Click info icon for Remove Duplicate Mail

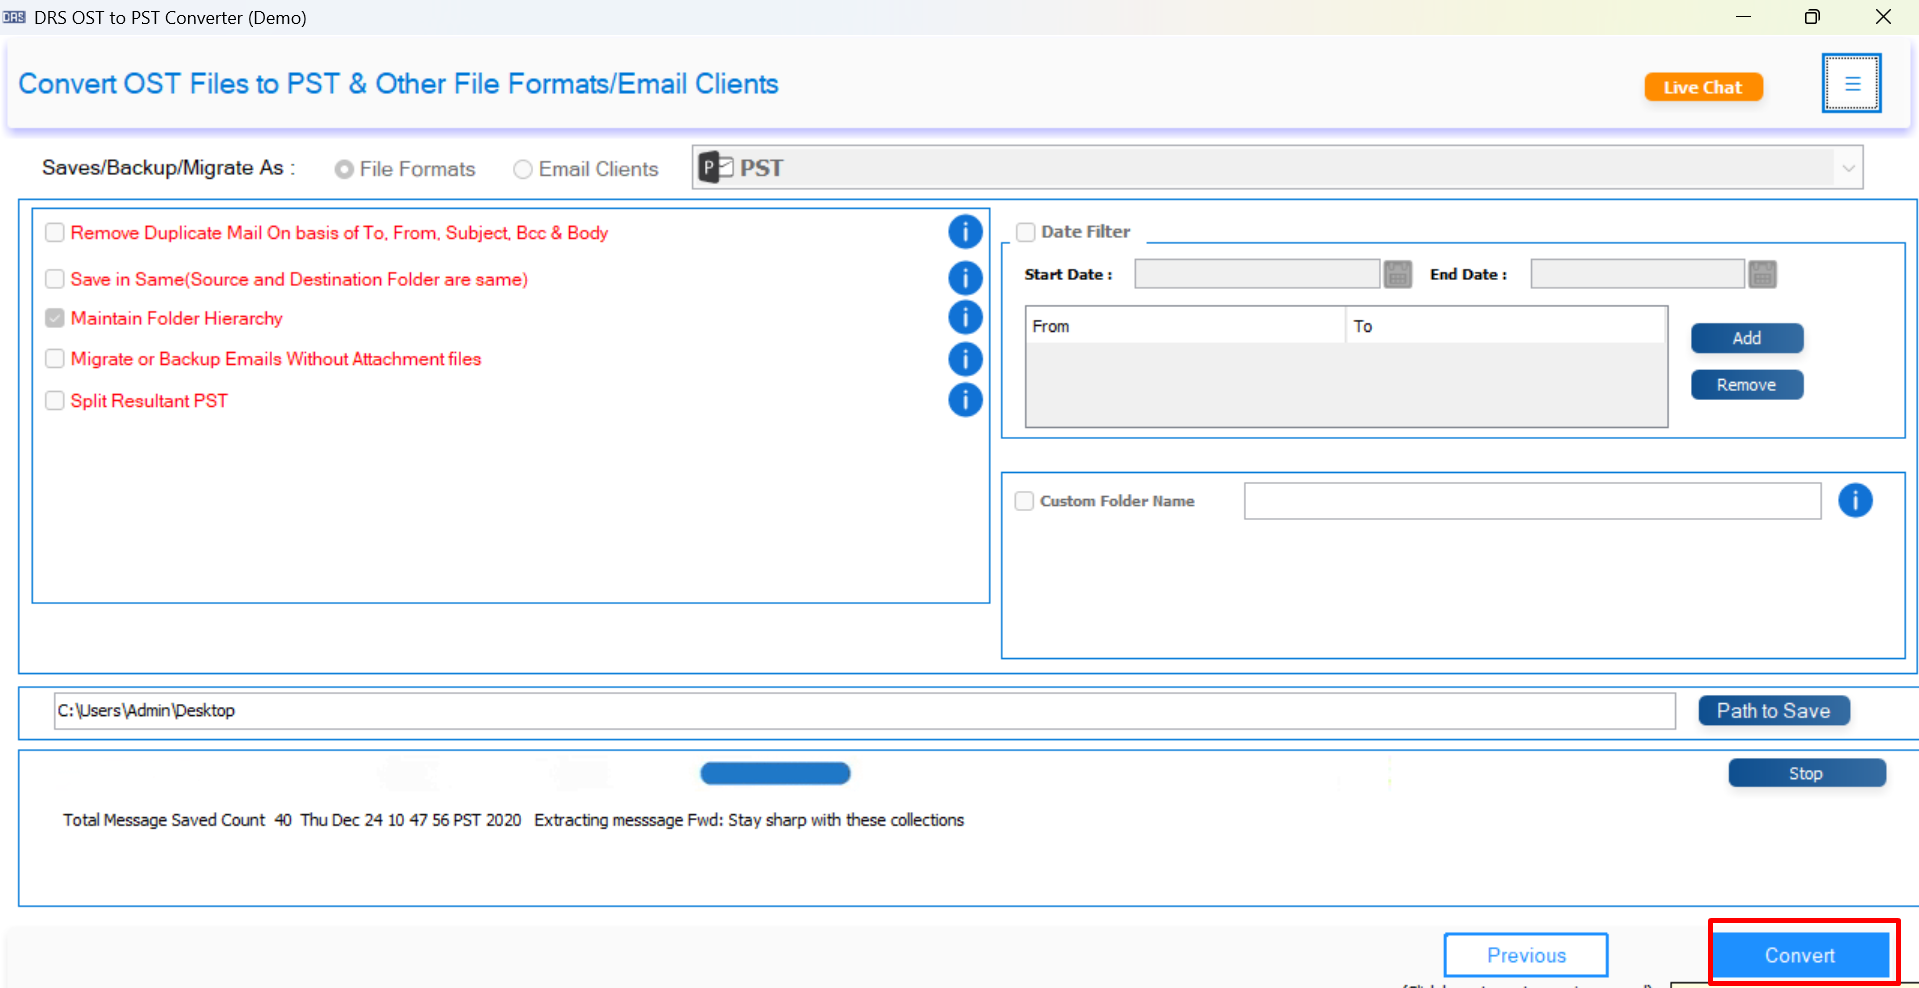point(965,232)
